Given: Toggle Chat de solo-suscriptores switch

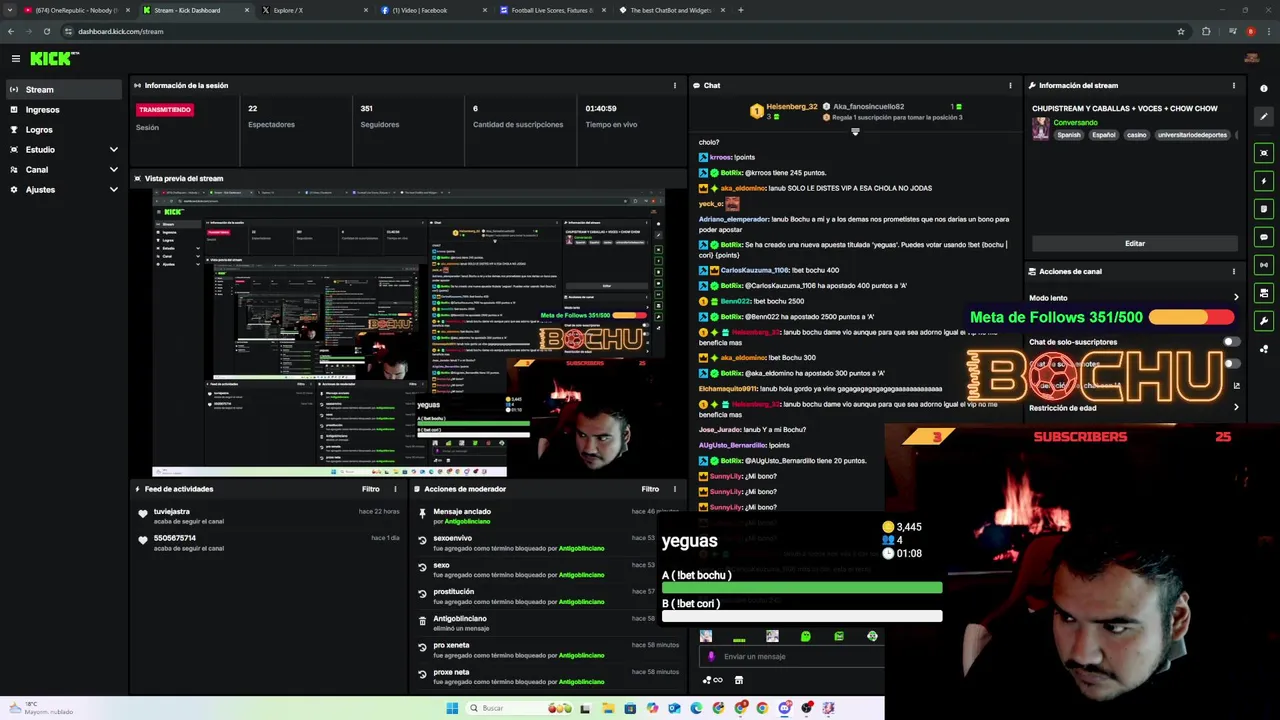Looking at the screenshot, I should pos(1231,342).
